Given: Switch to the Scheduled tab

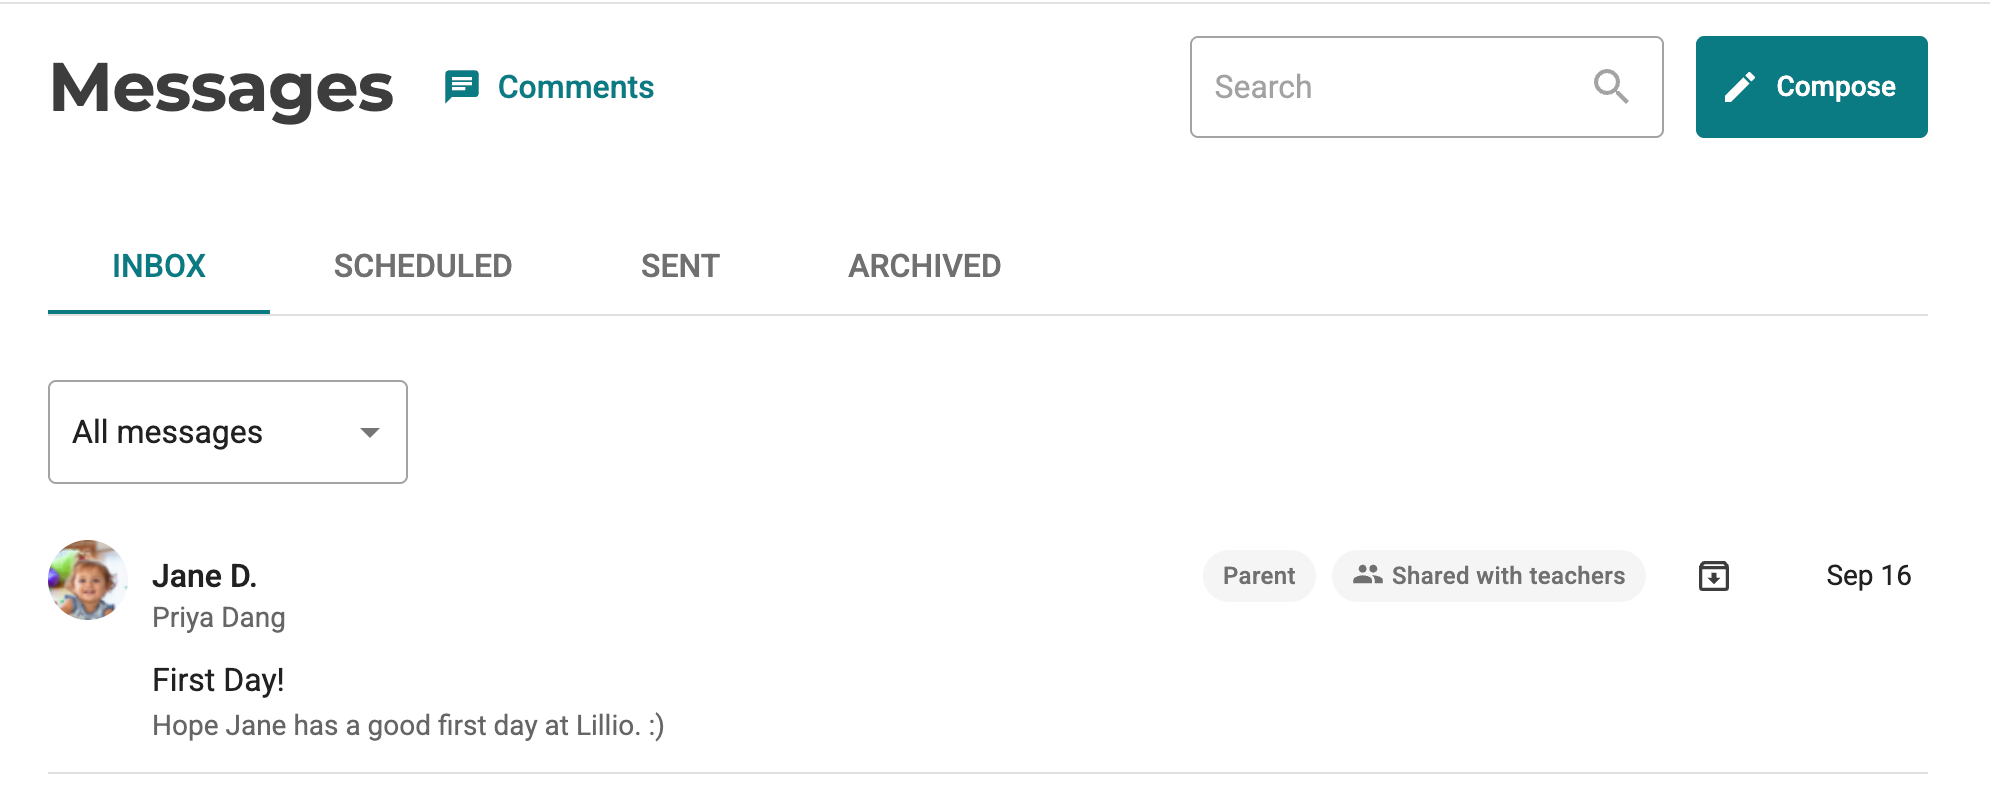Looking at the screenshot, I should pyautogui.click(x=423, y=266).
